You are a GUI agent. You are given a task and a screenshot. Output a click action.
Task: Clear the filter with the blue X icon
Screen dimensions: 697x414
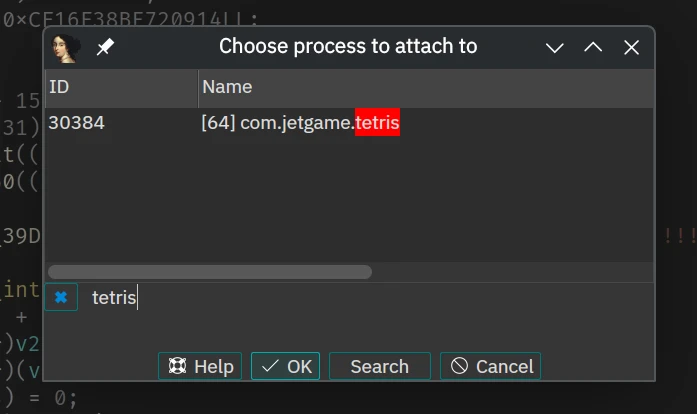click(x=61, y=297)
